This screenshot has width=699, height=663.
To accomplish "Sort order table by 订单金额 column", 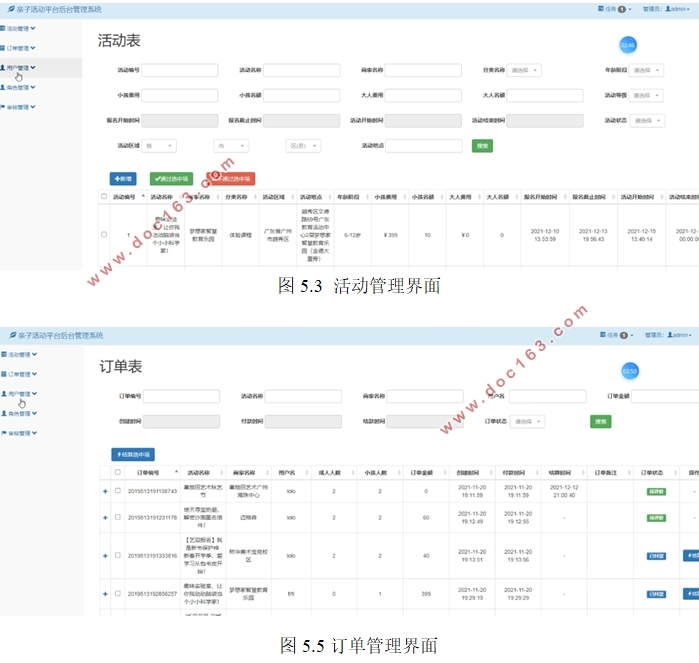I will tap(426, 473).
